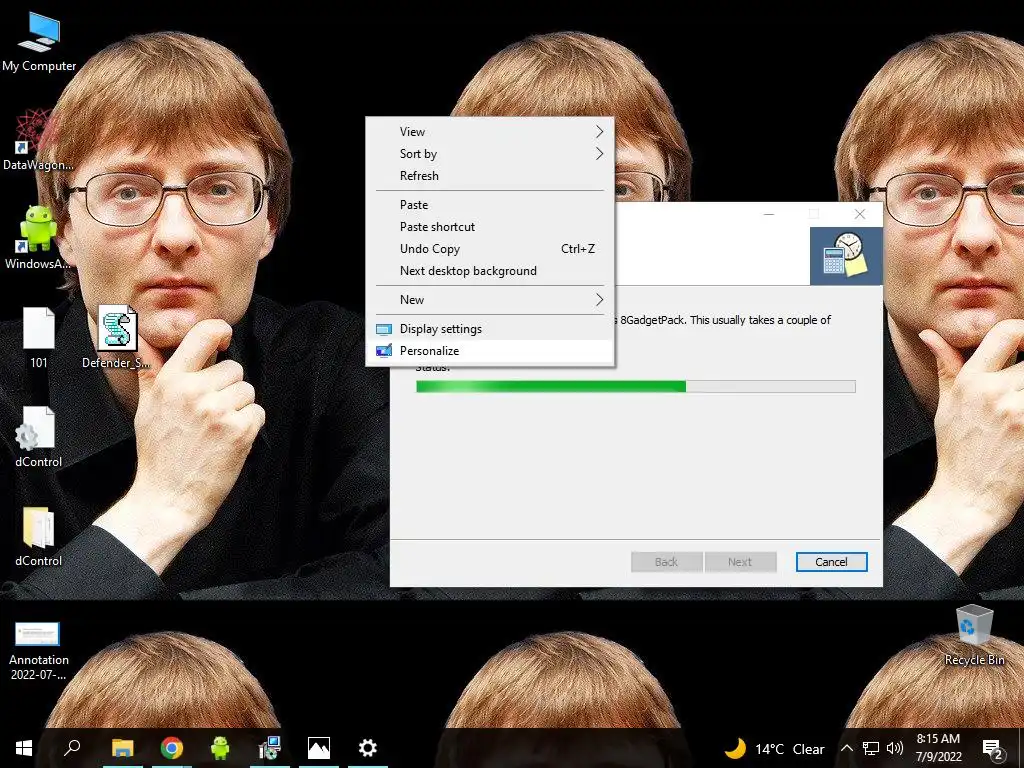This screenshot has height=768, width=1024.
Task: Select the DataWagon shortcut icon
Action: coord(39,139)
